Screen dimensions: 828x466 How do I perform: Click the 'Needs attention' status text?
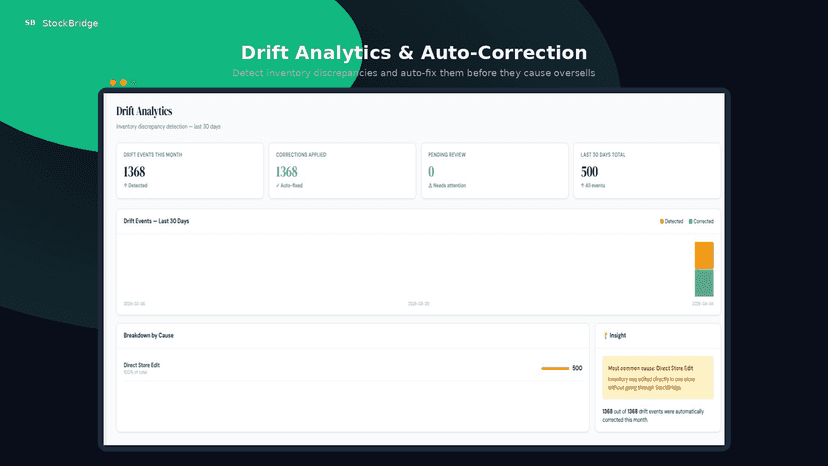click(x=449, y=185)
